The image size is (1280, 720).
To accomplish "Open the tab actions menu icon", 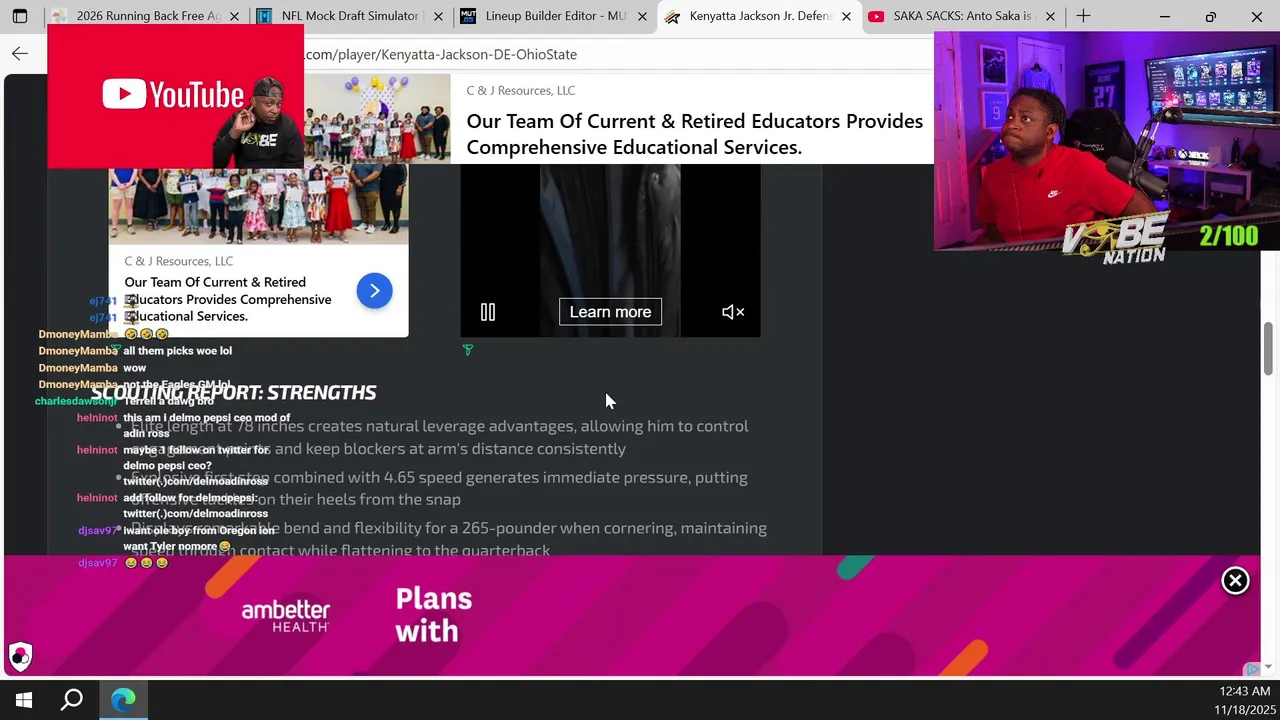I will [x=20, y=16].
